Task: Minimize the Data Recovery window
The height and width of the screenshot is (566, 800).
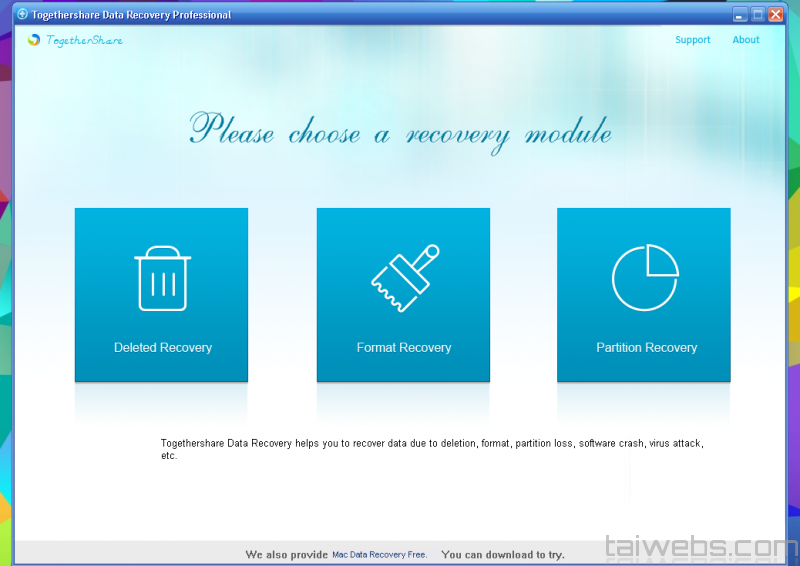Action: coord(740,15)
